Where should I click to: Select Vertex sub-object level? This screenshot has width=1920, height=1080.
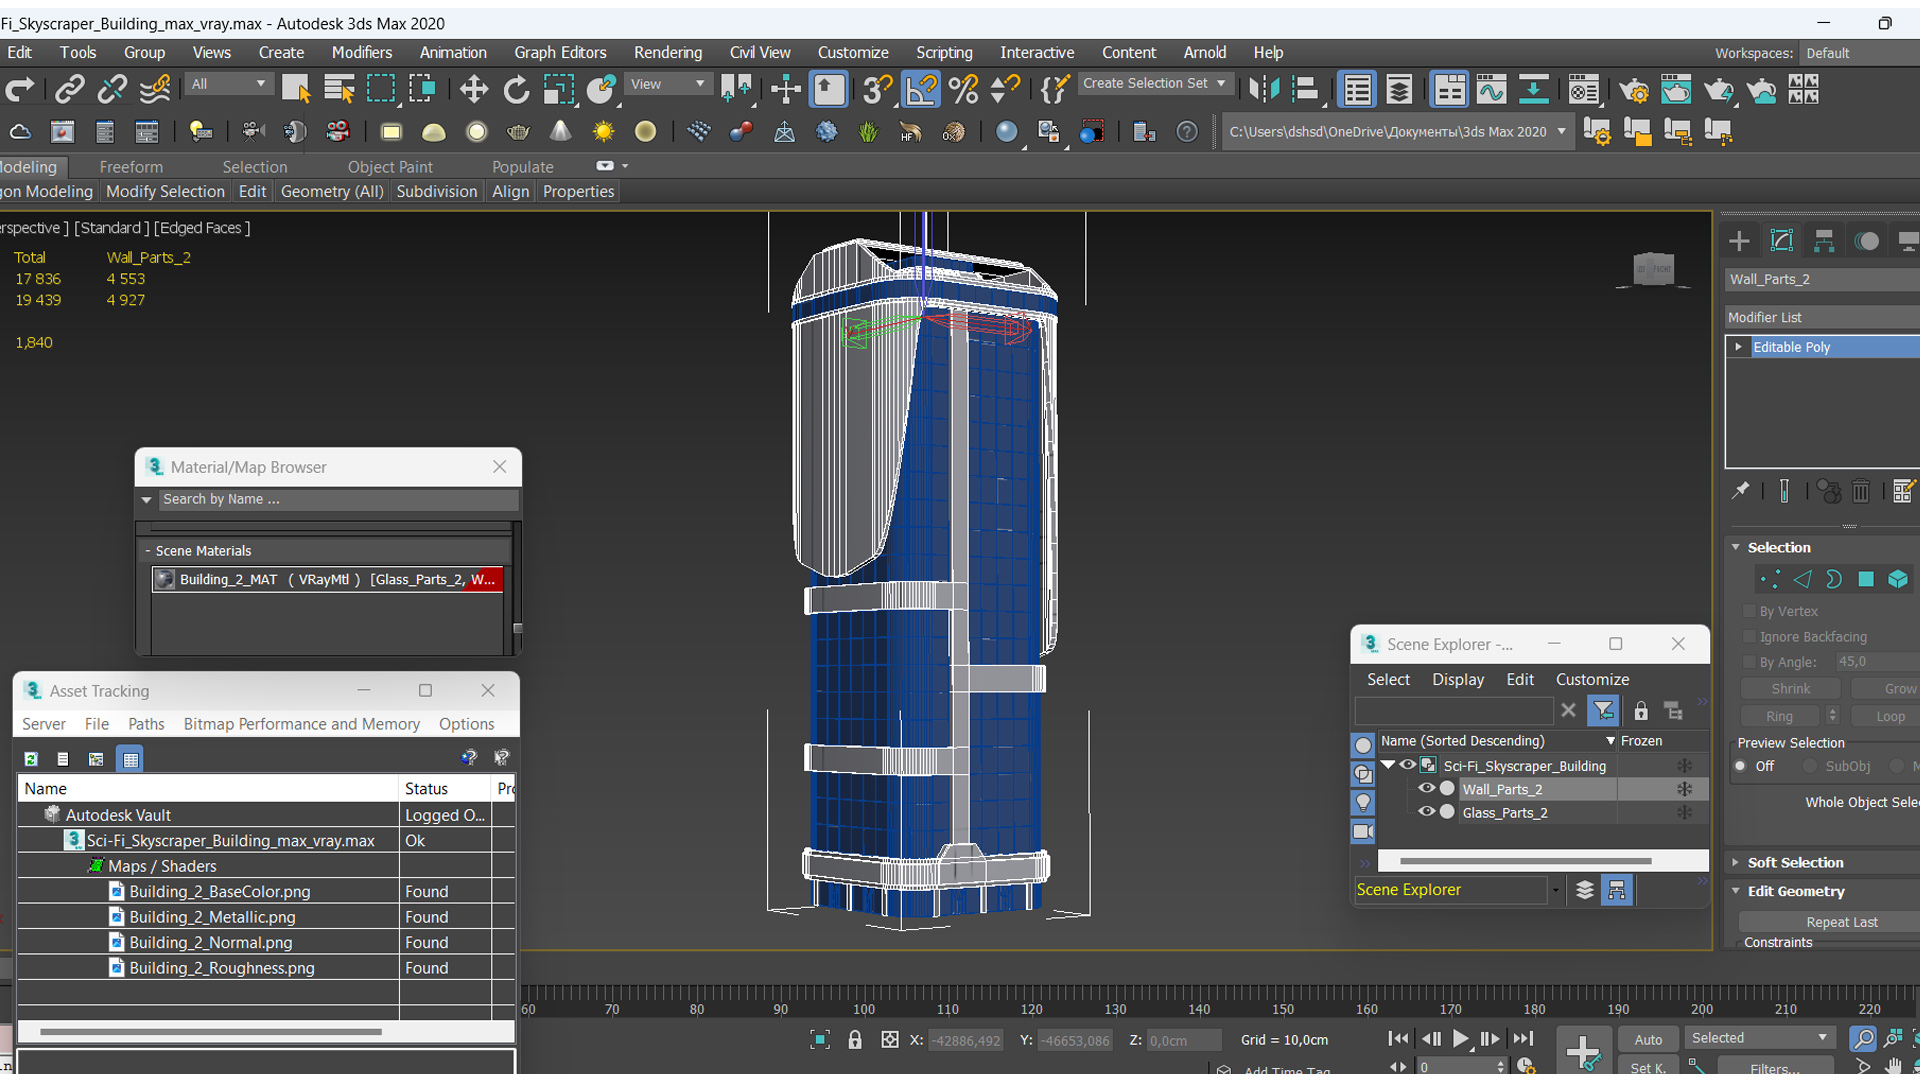tap(1770, 579)
